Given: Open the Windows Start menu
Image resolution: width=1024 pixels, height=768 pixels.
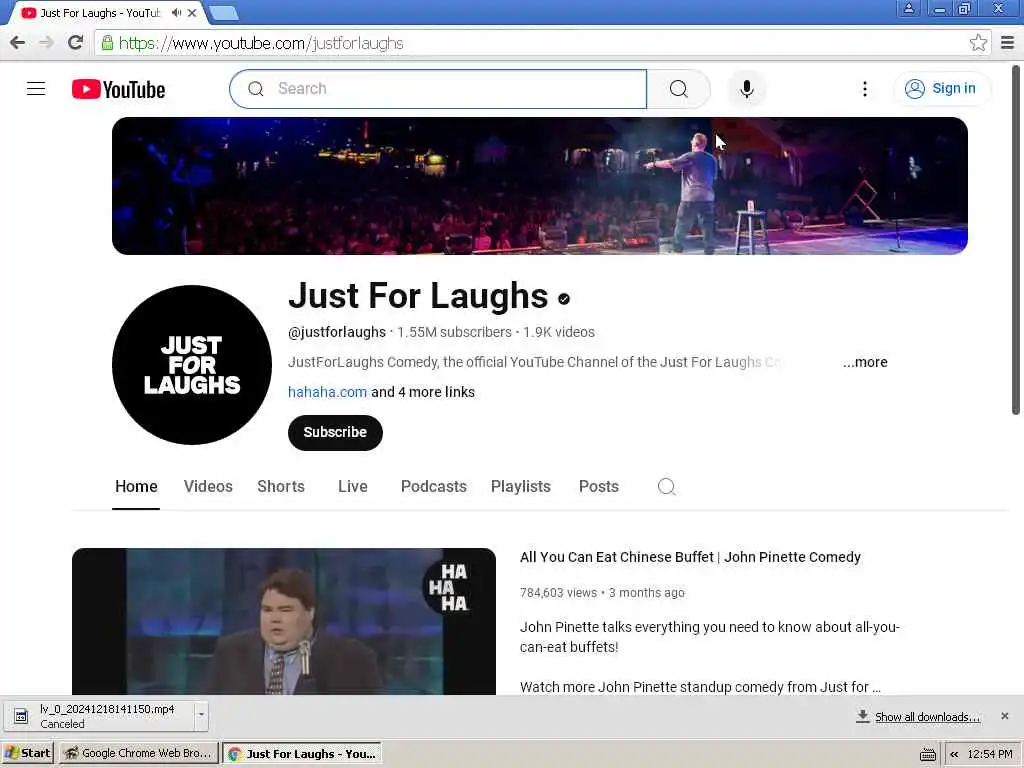Looking at the screenshot, I should 28,753.
